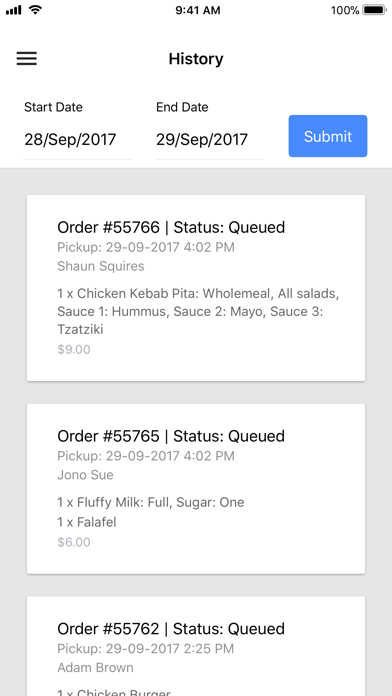Select the Fluffy Milk order line
This screenshot has width=392, height=696.
click(150, 502)
